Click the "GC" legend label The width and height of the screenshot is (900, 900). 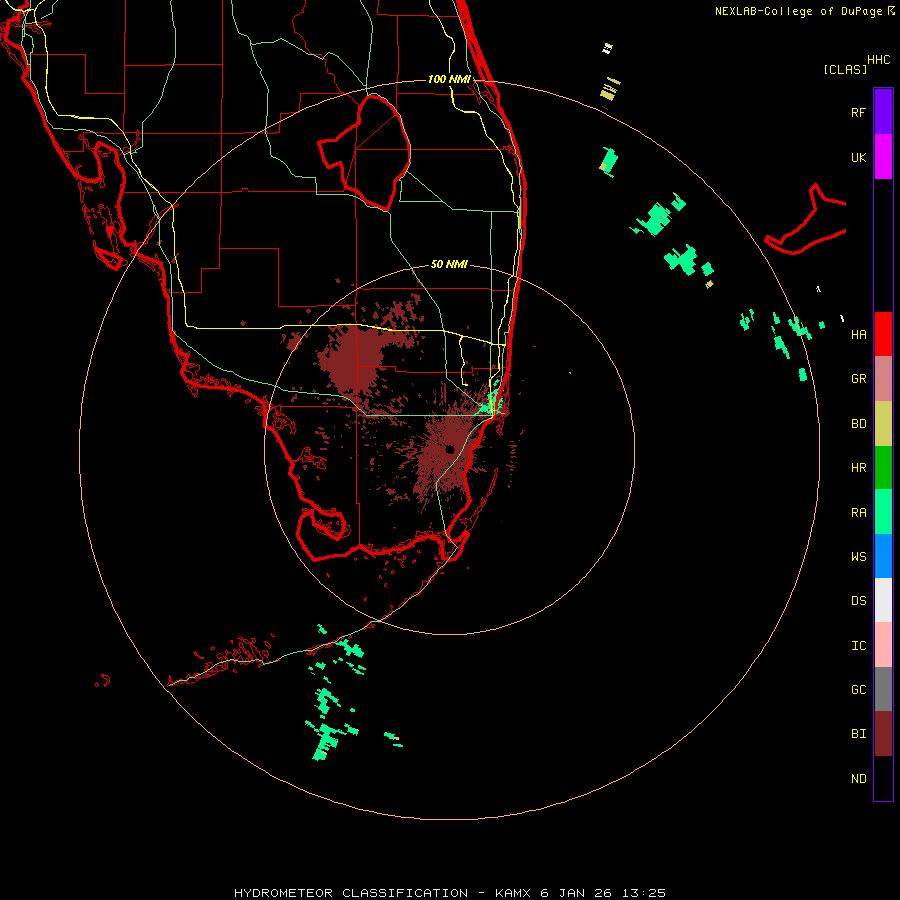858,690
